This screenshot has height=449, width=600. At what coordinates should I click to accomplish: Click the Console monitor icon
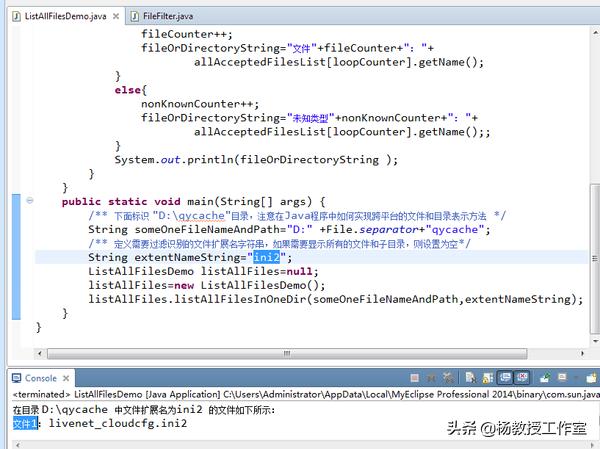pos(16,378)
